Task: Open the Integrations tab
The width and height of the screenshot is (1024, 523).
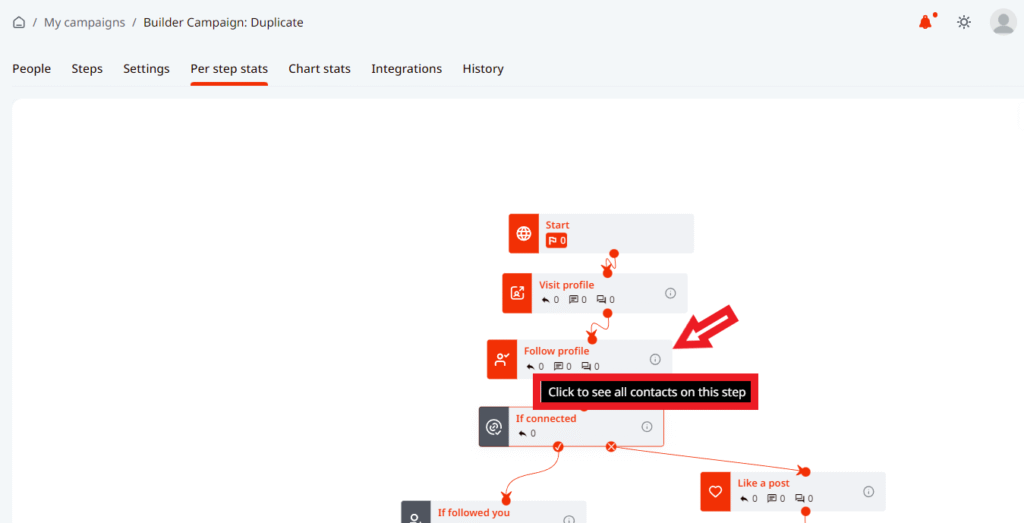Action: pos(406,69)
